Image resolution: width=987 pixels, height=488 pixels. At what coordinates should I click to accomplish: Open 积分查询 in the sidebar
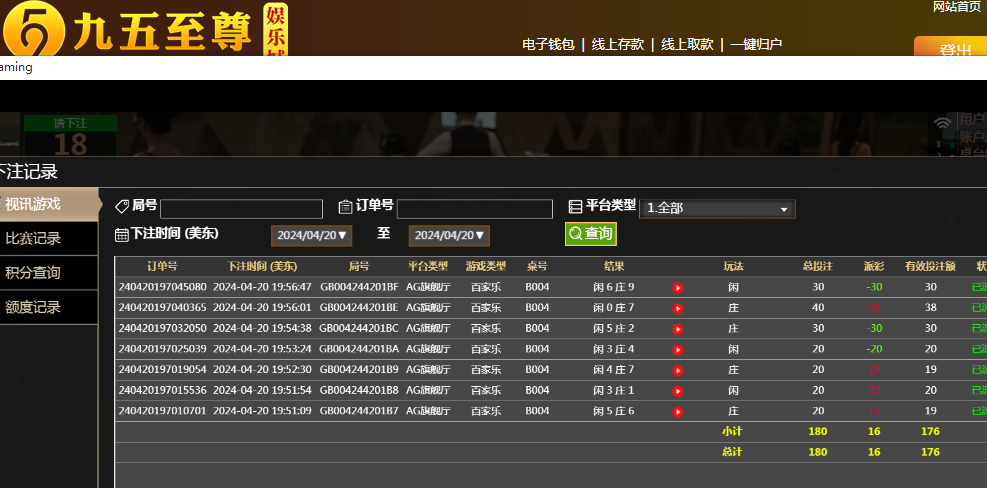coord(48,273)
